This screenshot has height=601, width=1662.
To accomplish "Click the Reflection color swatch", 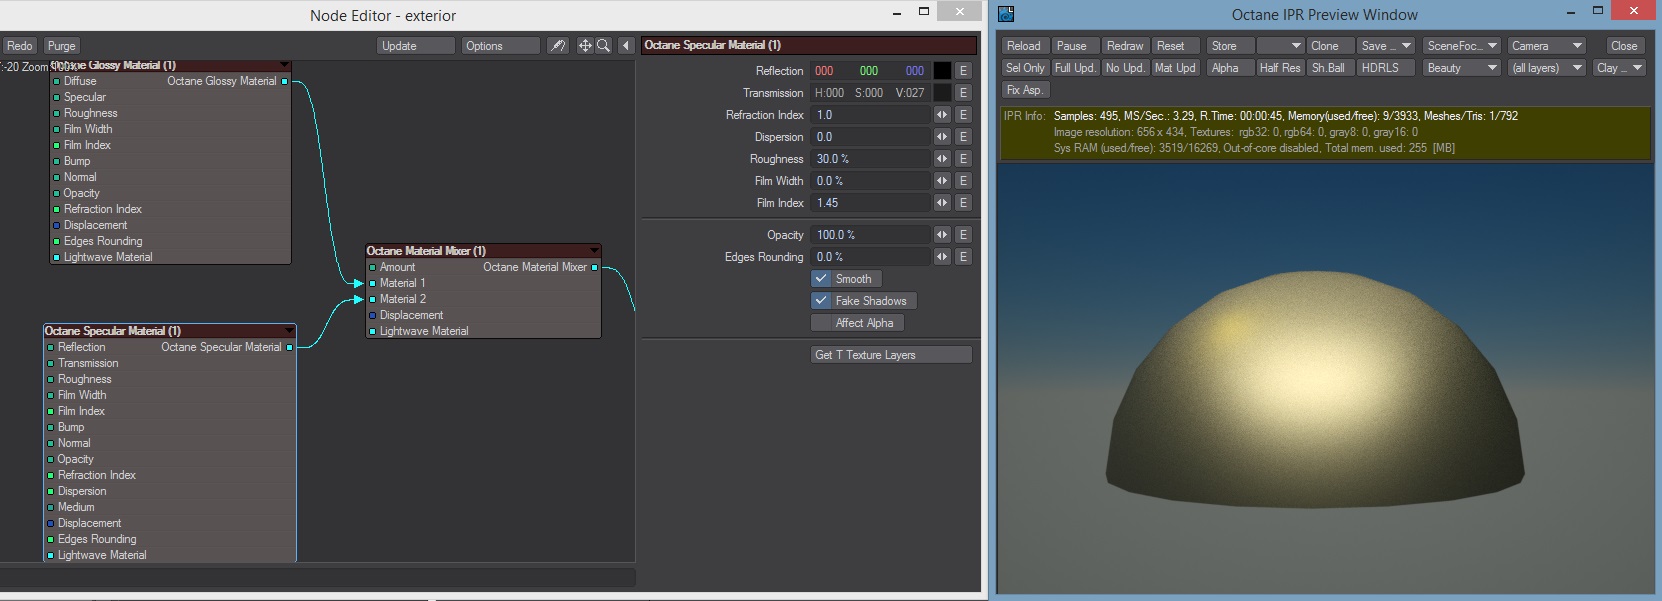I will coord(942,71).
